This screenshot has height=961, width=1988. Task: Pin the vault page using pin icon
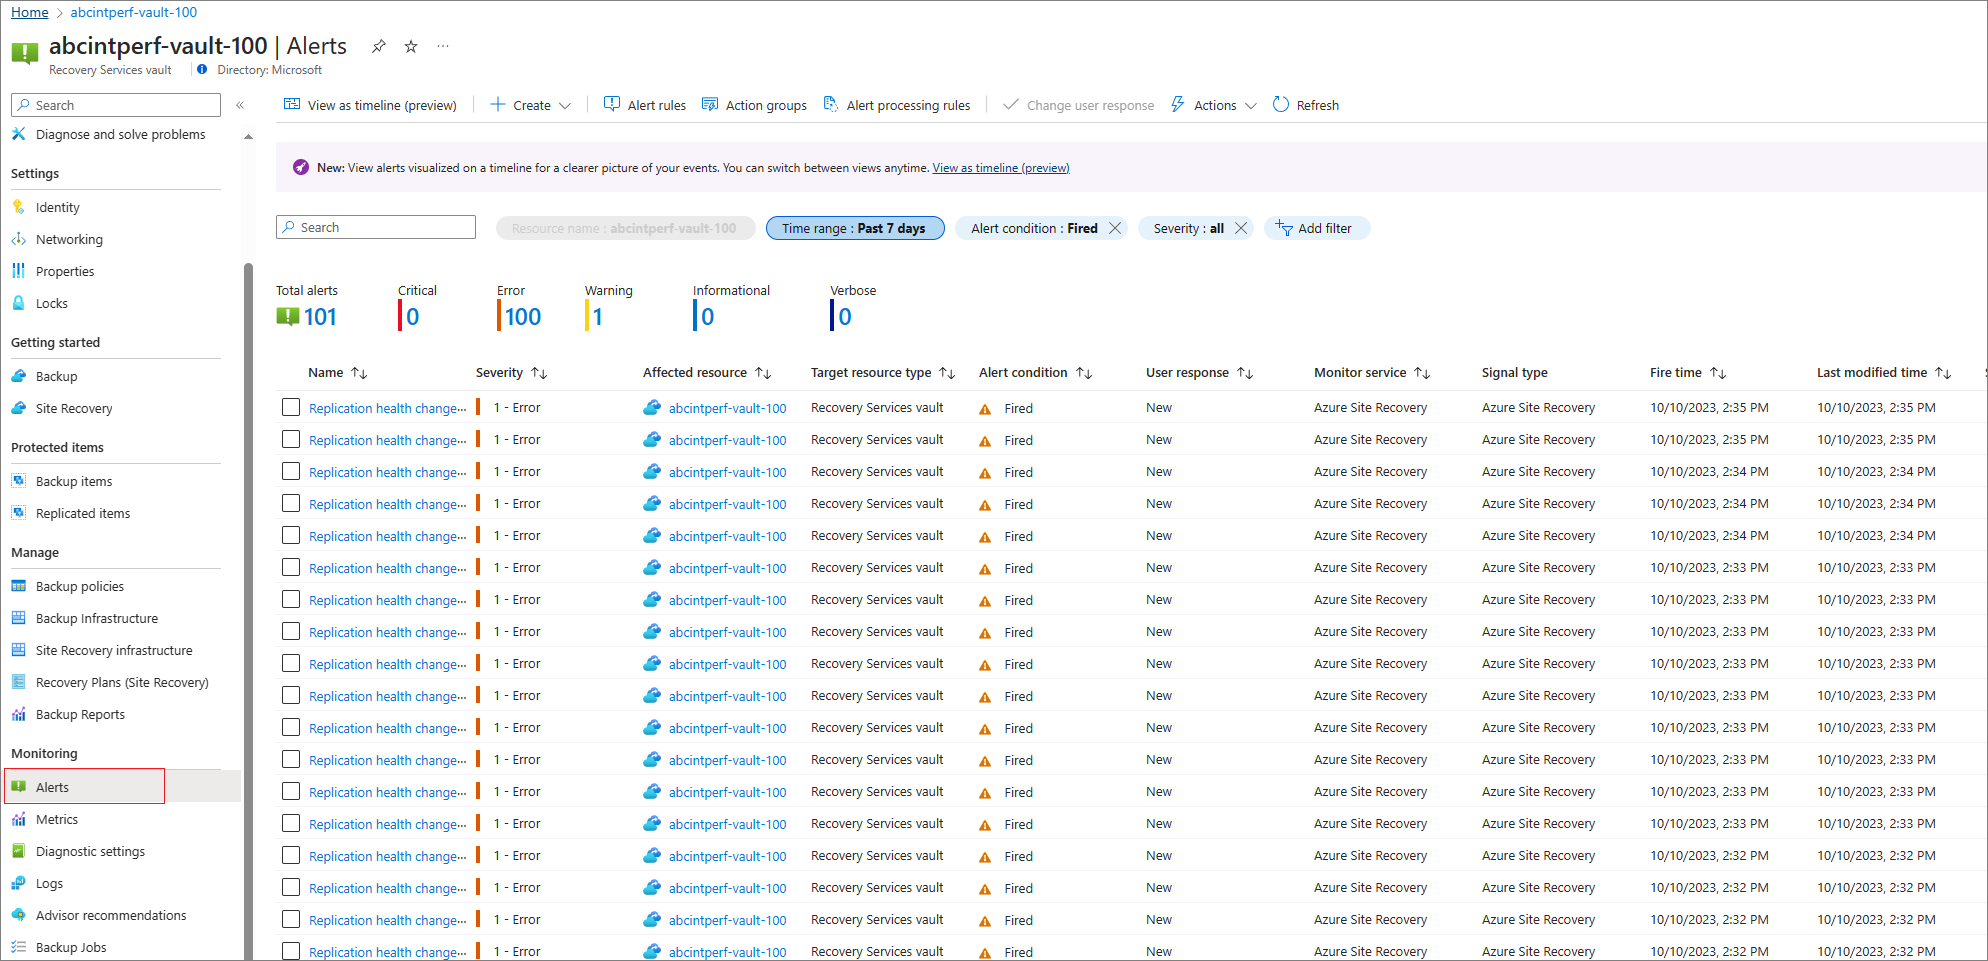(378, 46)
